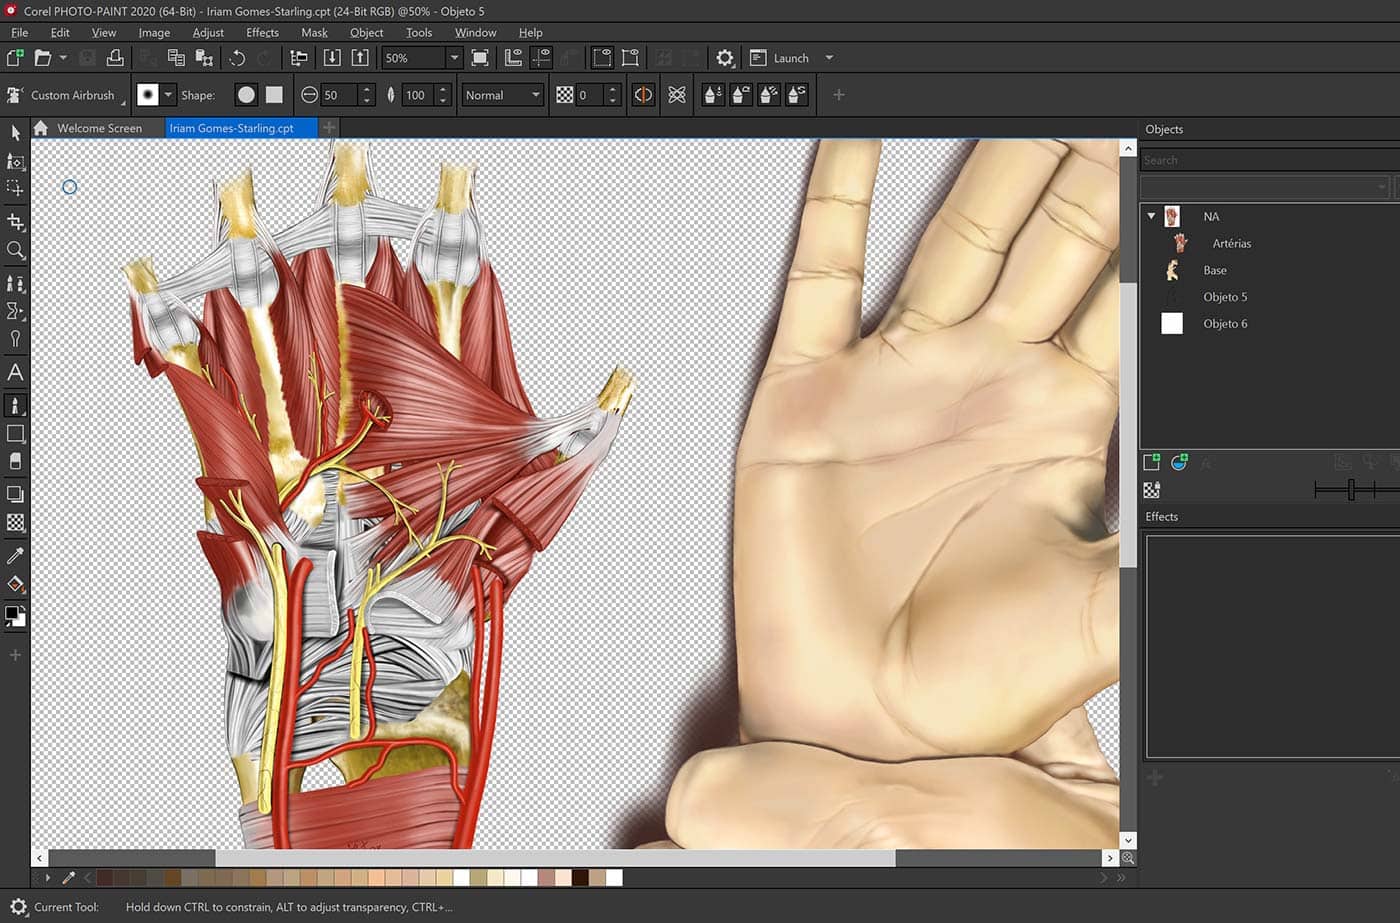
Task: Open the Options gear in toolbar
Action: pos(725,58)
